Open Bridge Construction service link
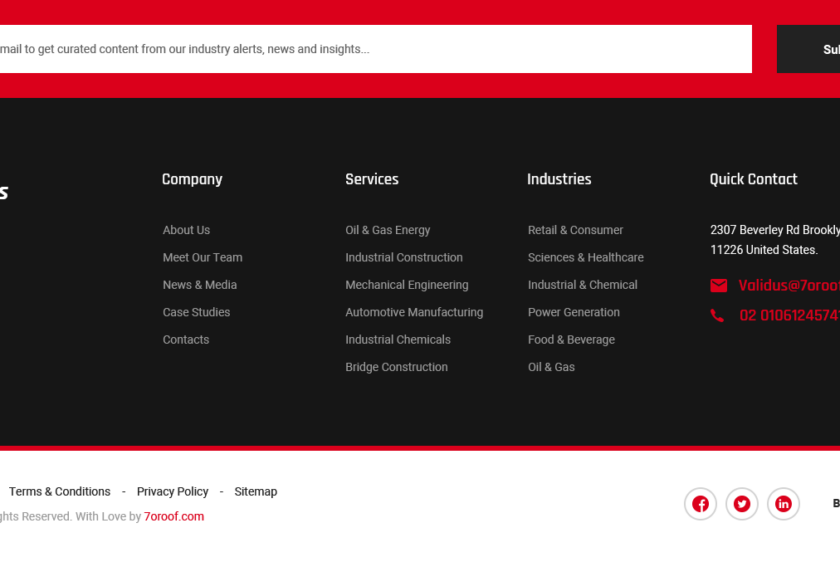The image size is (840, 562). (x=396, y=366)
